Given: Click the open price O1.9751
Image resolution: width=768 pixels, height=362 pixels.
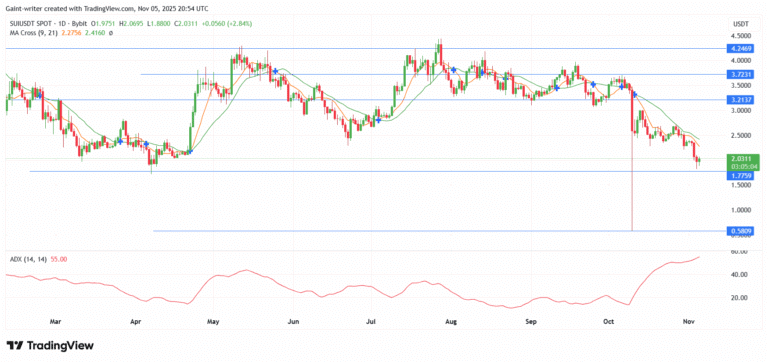Looking at the screenshot, I should (103, 24).
